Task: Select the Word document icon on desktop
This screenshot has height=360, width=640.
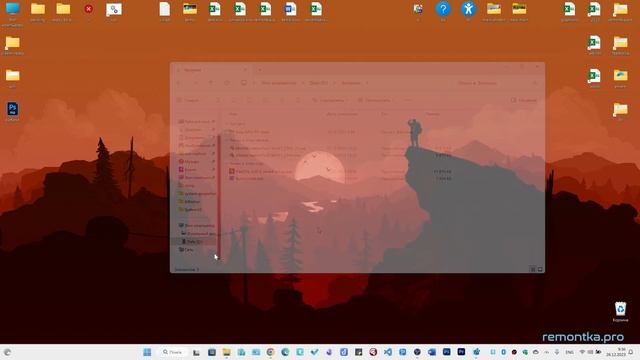Action: (x=290, y=9)
